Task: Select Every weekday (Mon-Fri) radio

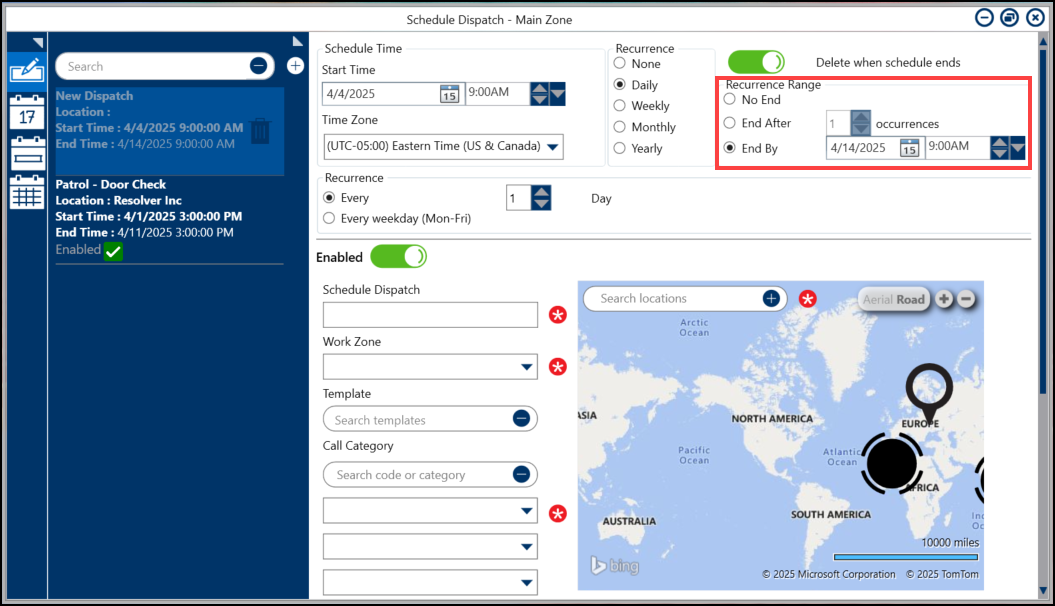Action: coord(329,219)
